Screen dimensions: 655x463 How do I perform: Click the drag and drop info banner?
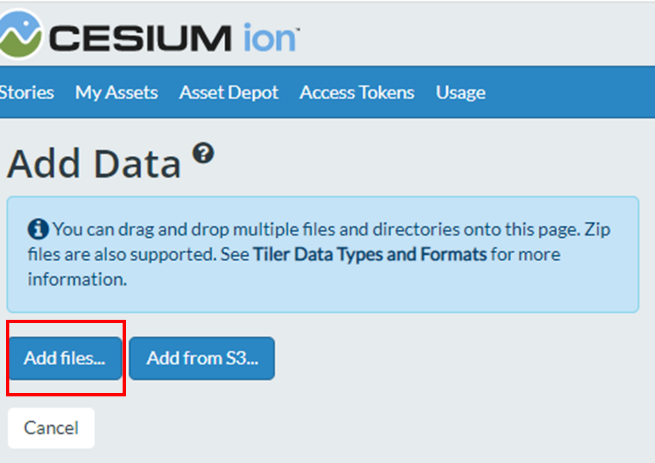click(322, 254)
